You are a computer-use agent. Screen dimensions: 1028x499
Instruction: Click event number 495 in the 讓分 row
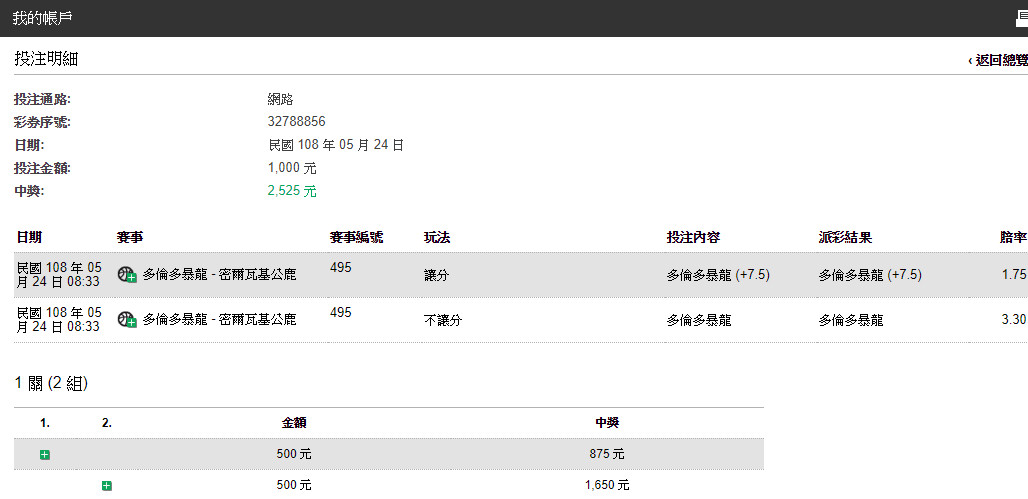pyautogui.click(x=340, y=268)
